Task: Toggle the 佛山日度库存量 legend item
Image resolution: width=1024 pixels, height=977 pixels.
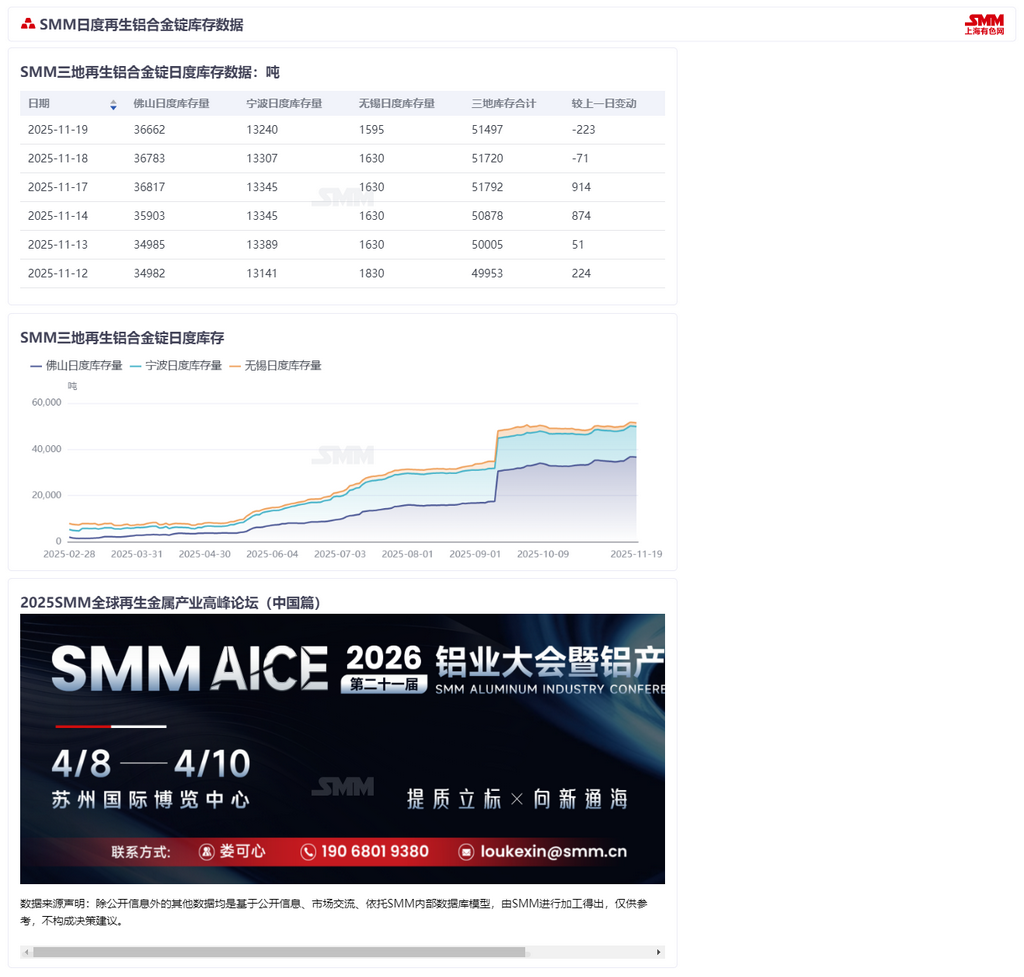Action: coord(75,365)
